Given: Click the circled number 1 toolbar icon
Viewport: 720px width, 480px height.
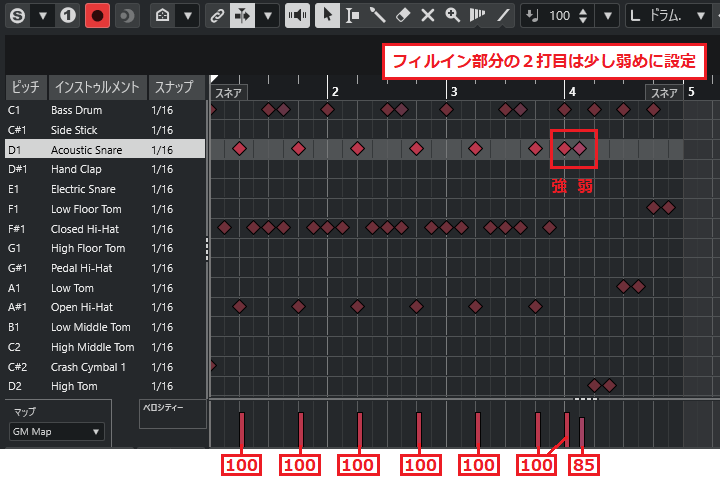Looking at the screenshot, I should pos(68,16).
